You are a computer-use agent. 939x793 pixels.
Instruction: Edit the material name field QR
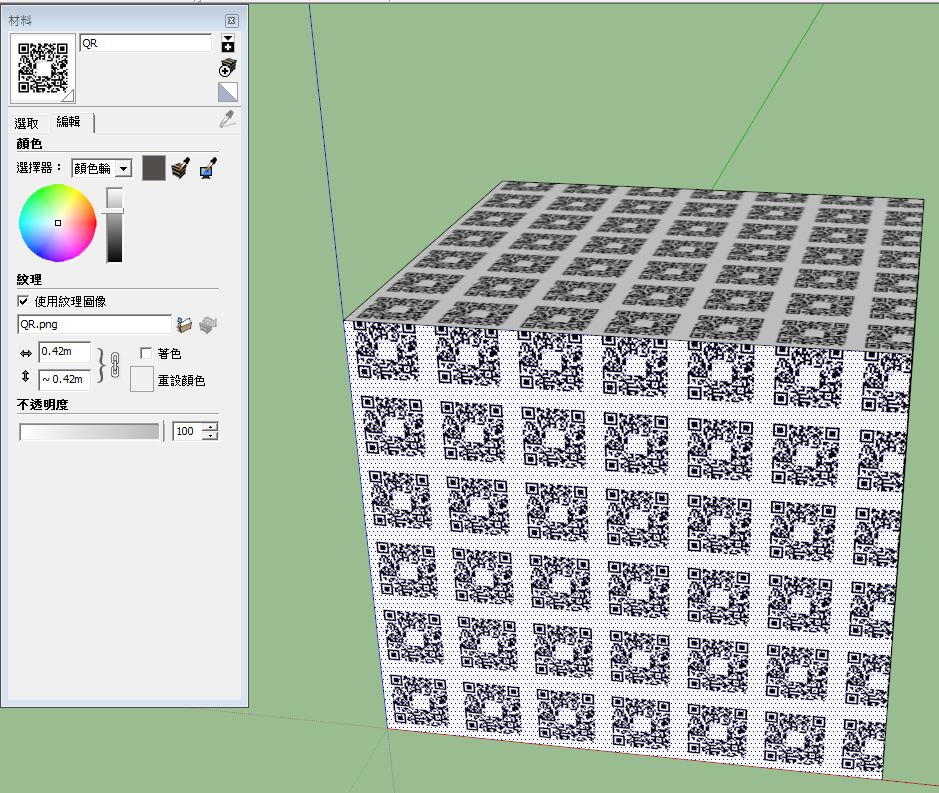click(146, 43)
